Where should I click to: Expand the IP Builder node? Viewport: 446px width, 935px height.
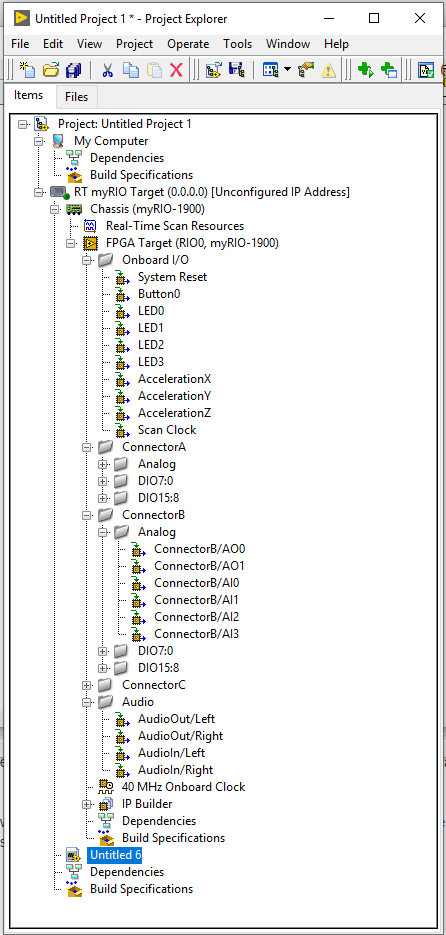tap(87, 804)
